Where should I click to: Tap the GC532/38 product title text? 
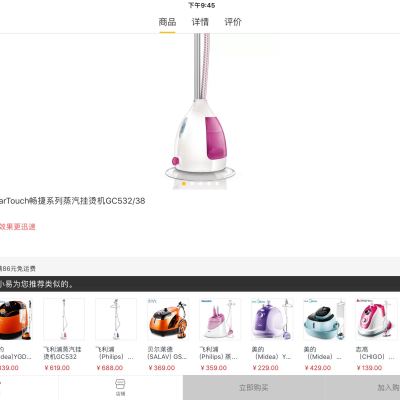click(73, 201)
